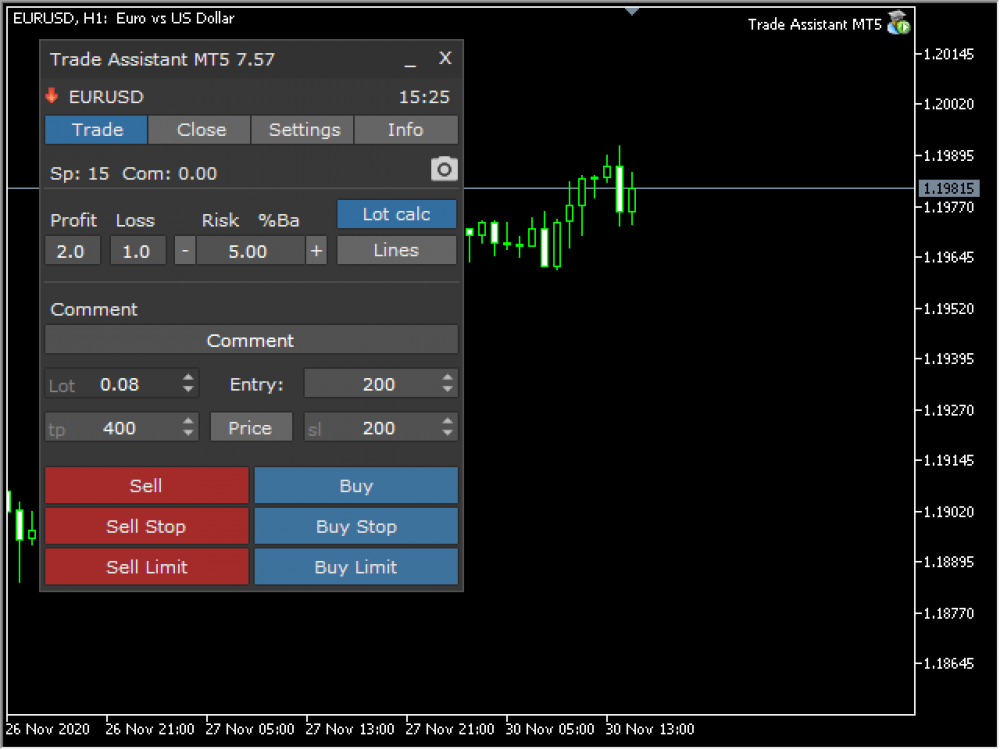Increase Lot using the up spinner arrow
This screenshot has height=750, width=1000.
(188, 378)
